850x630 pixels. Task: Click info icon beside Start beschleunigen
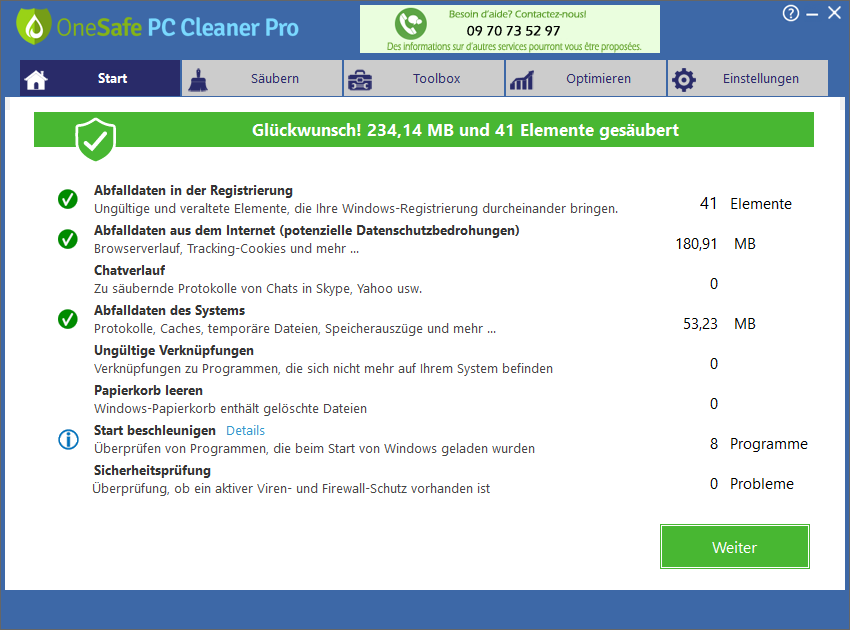68,439
